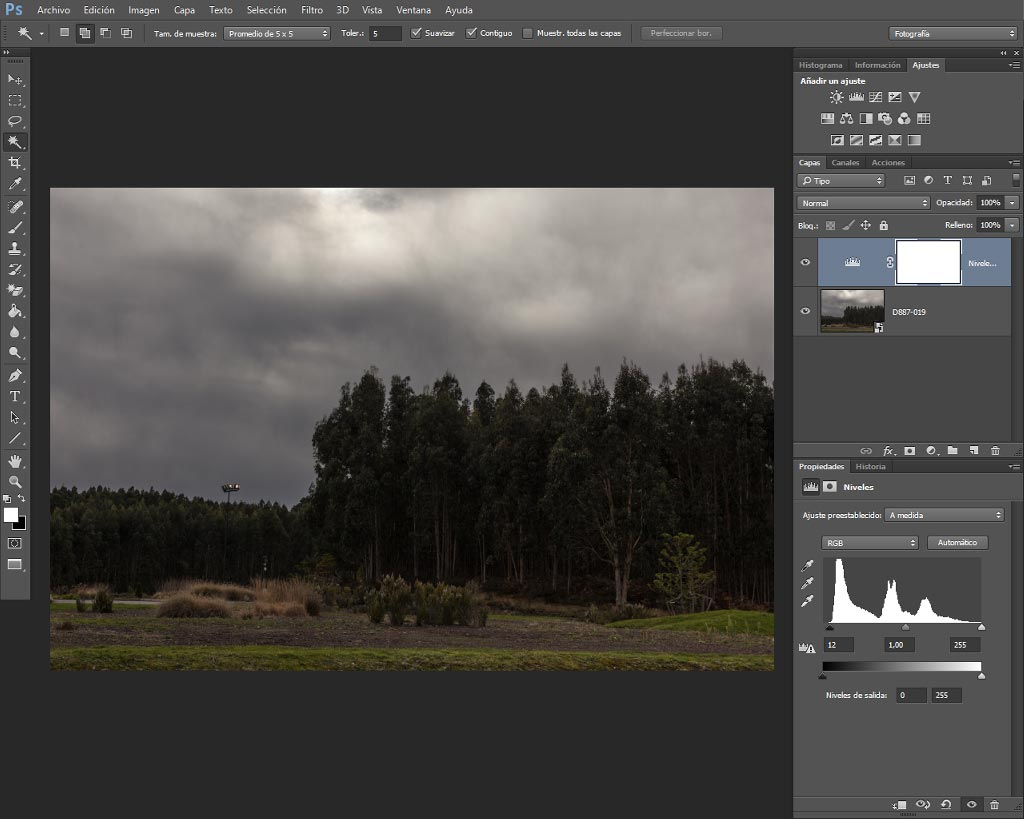This screenshot has width=1024, height=819.
Task: Select the Pen tool
Action: point(15,376)
